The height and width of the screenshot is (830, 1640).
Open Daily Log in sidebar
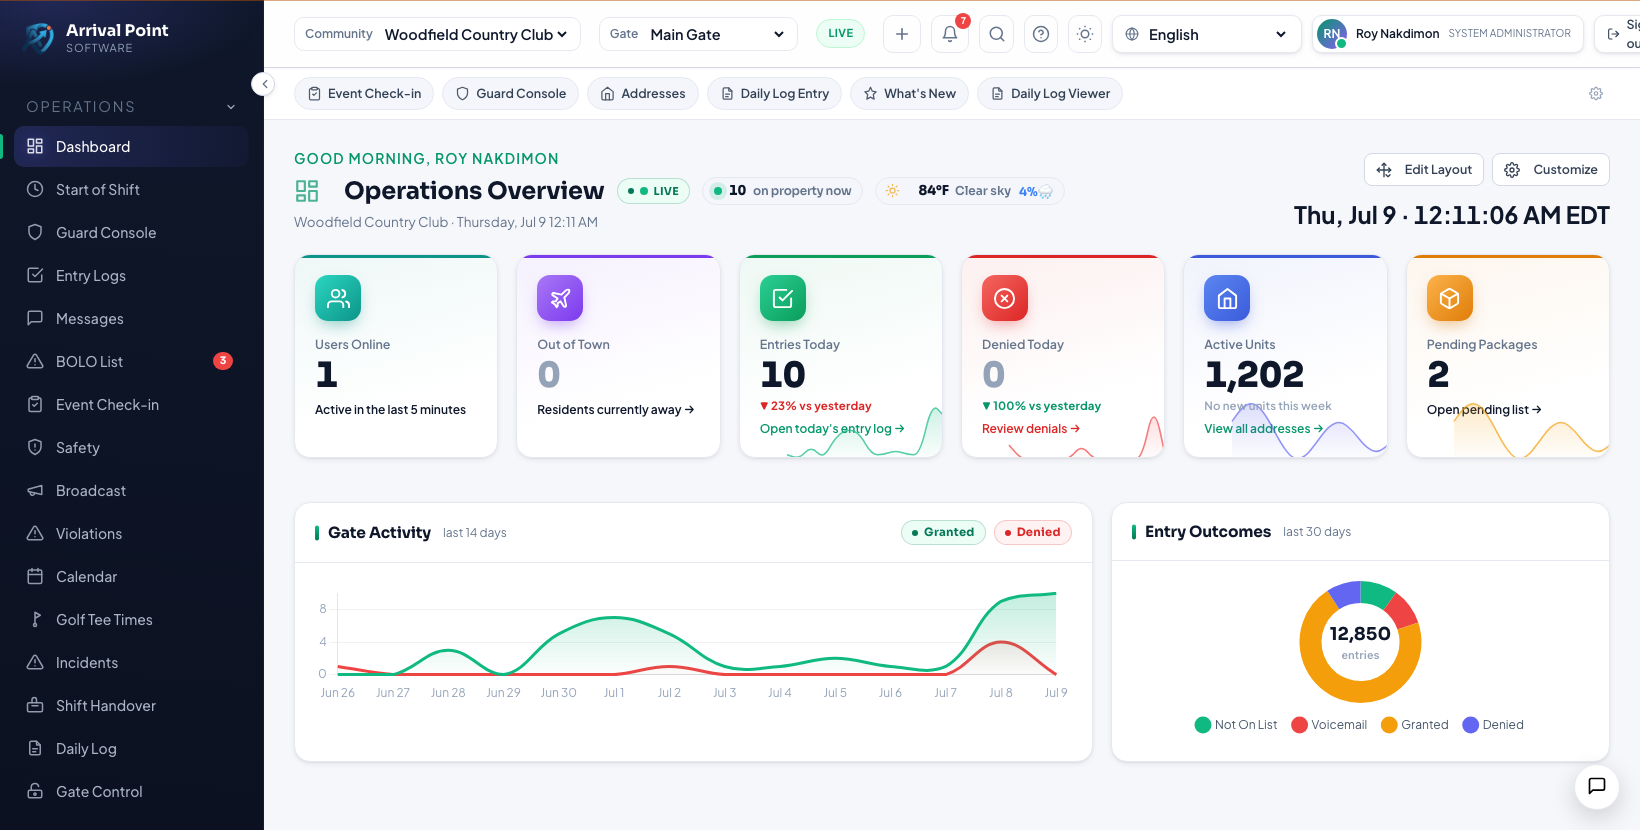pyautogui.click(x=131, y=749)
